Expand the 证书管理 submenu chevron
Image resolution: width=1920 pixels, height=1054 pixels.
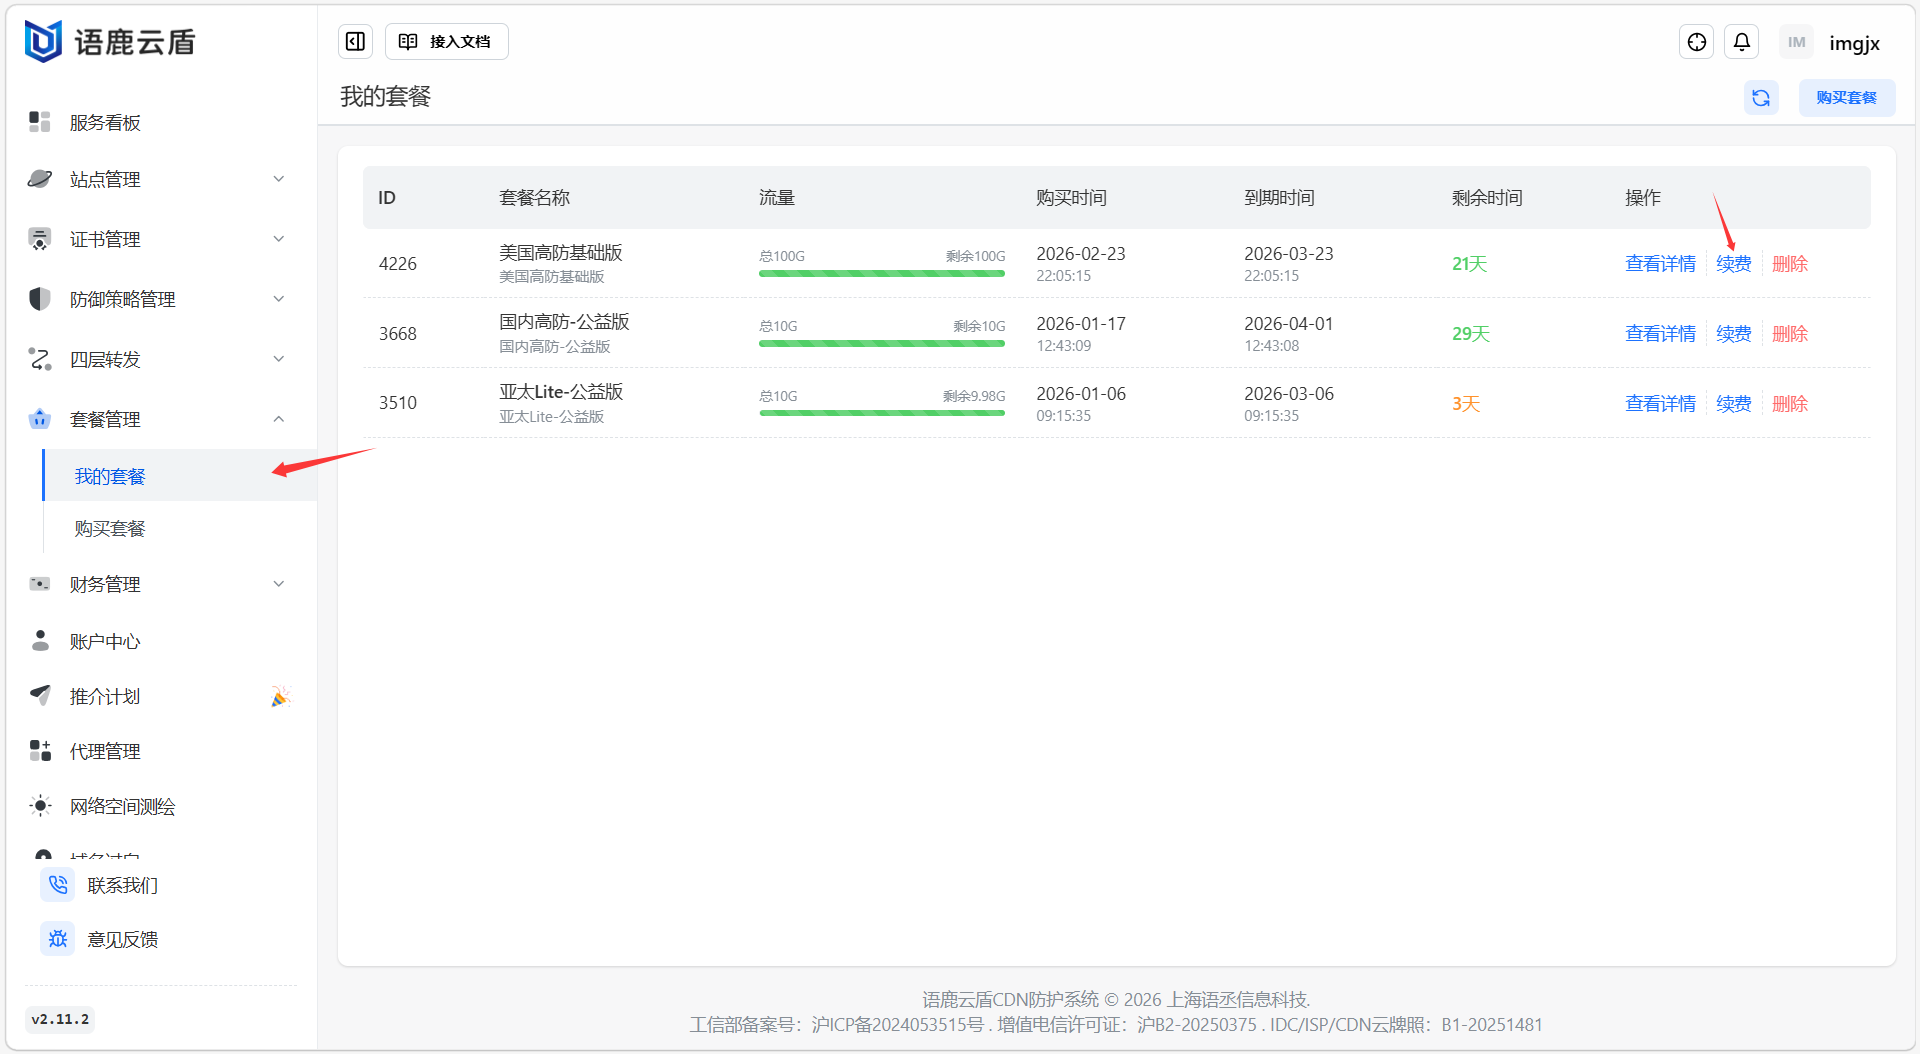pos(279,239)
